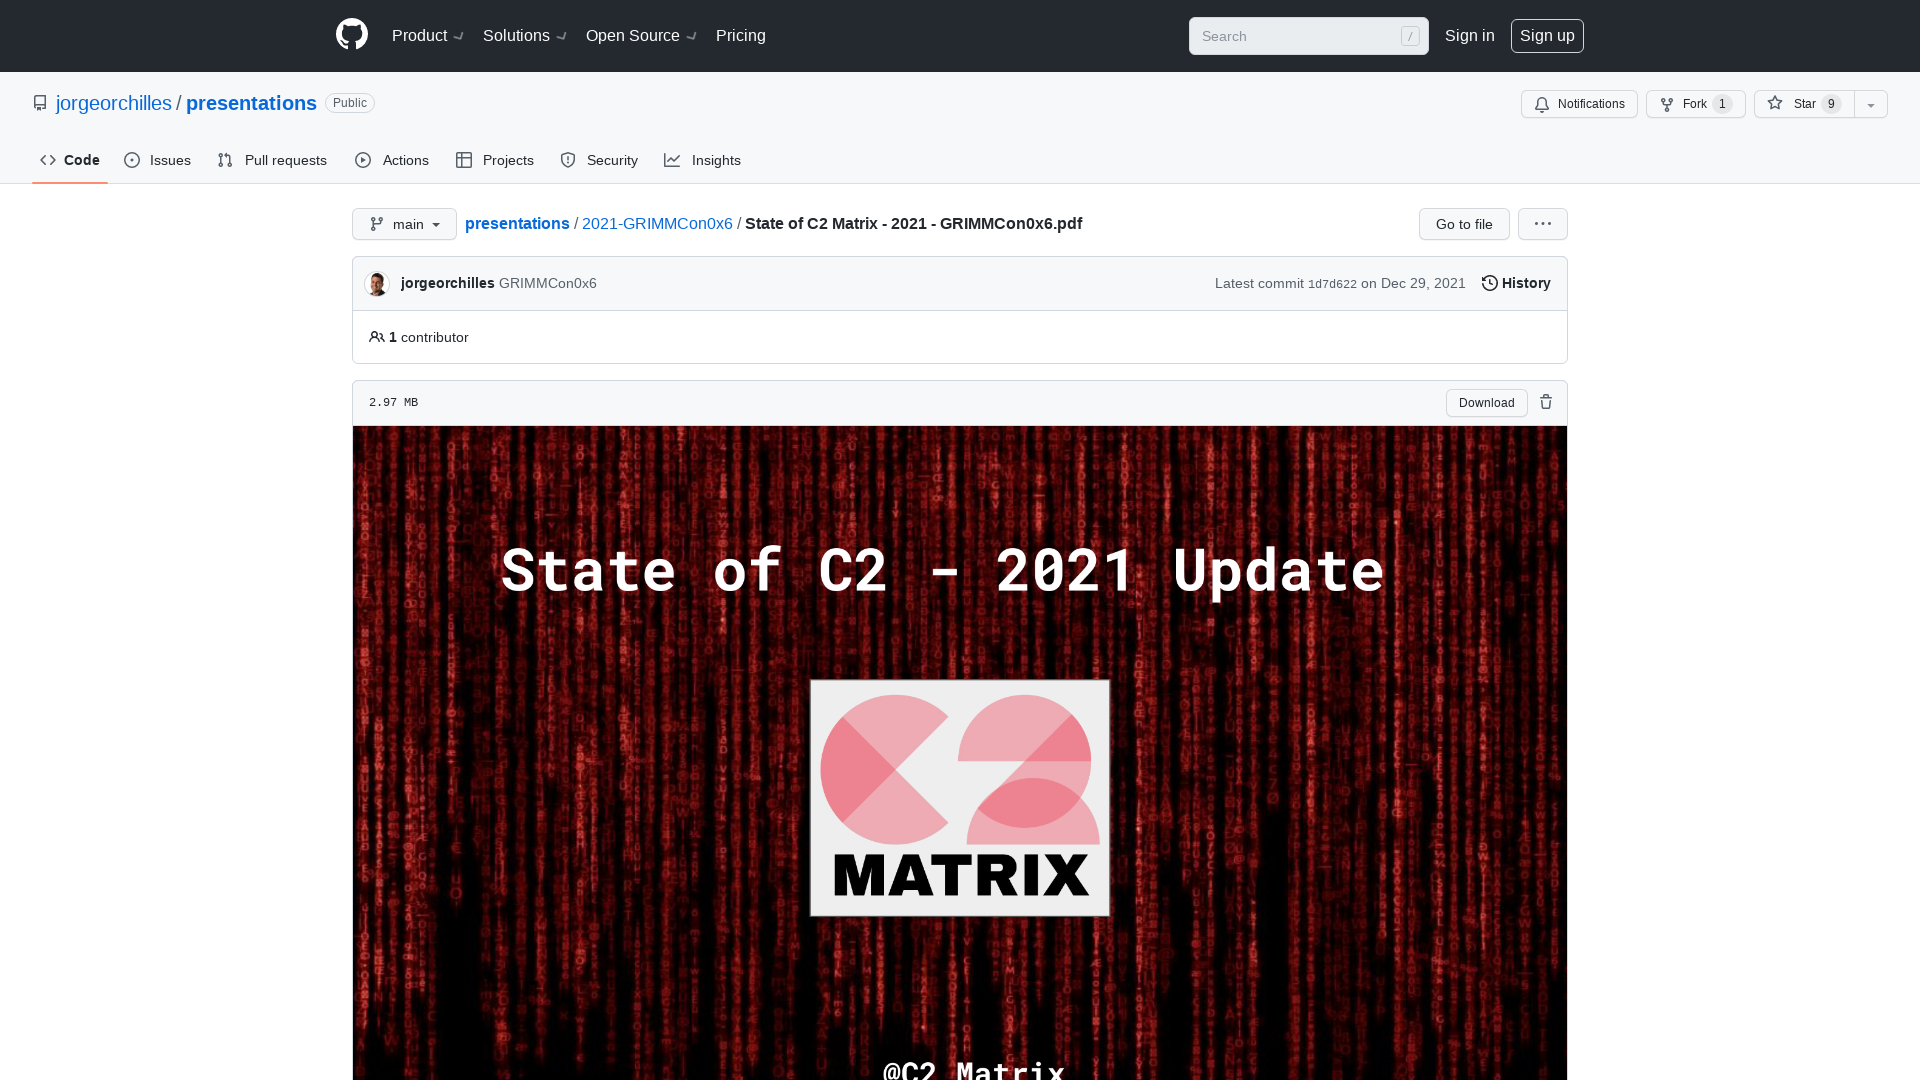Download the PDF file
The image size is (1920, 1080).
1486,403
